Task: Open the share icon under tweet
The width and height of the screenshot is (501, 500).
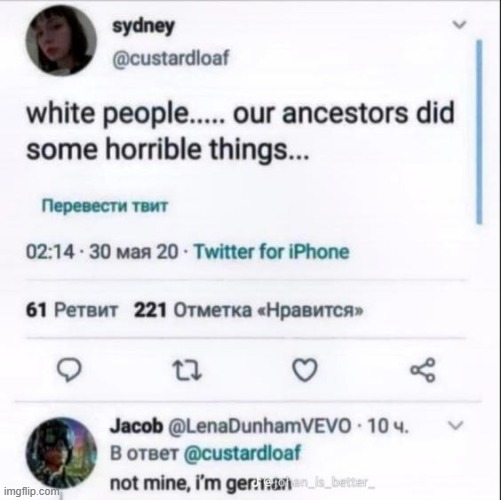Action: coord(423,369)
